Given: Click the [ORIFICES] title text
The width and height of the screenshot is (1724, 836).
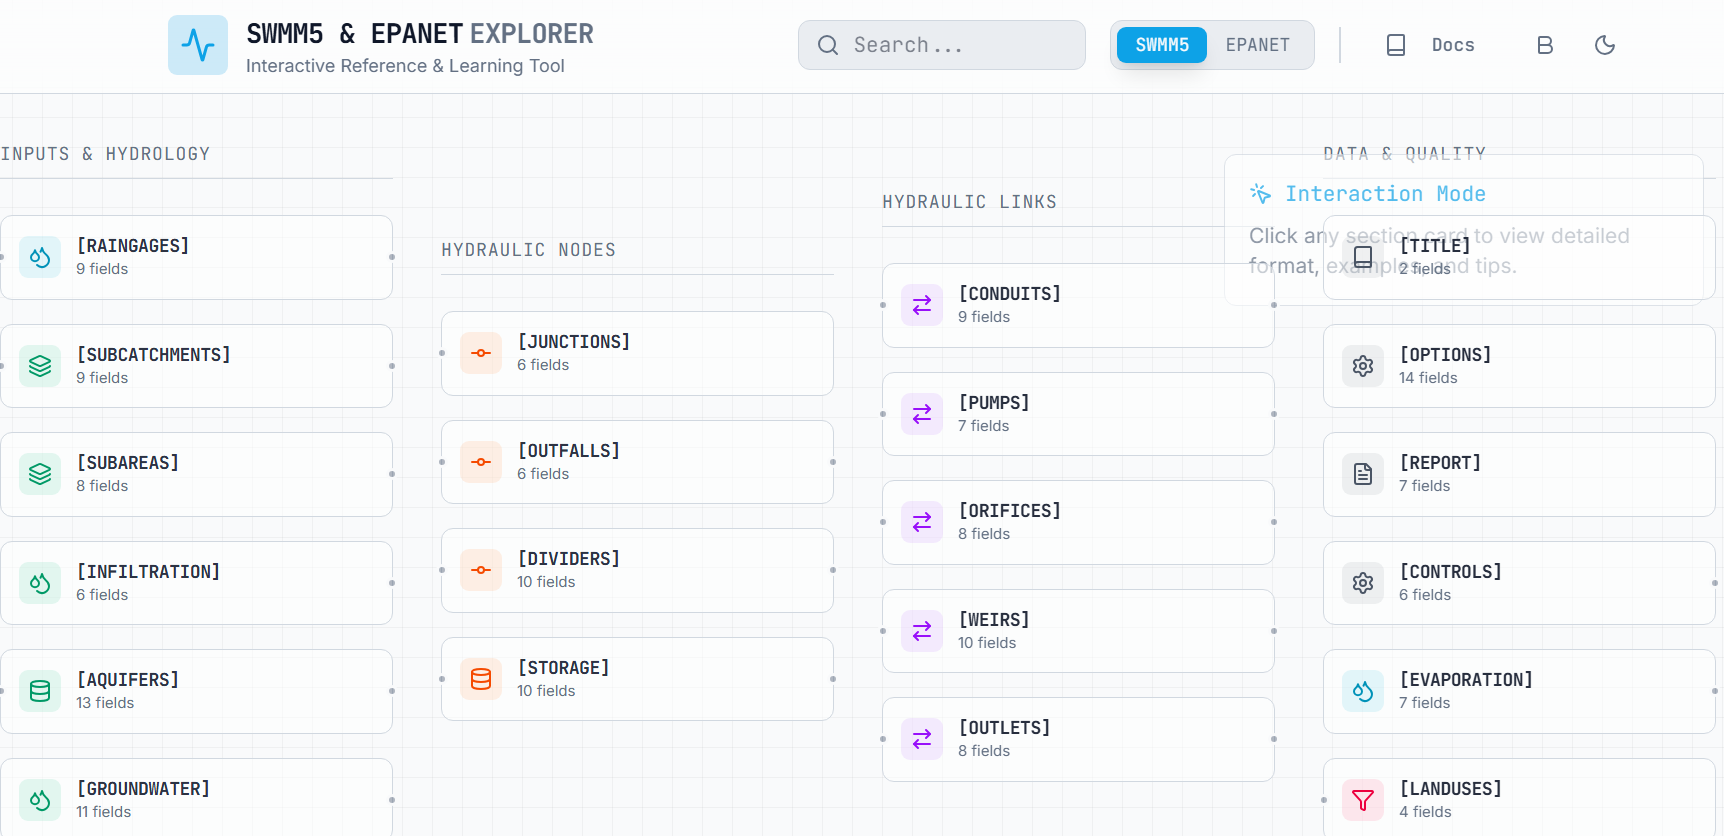Looking at the screenshot, I should tap(1010, 511).
